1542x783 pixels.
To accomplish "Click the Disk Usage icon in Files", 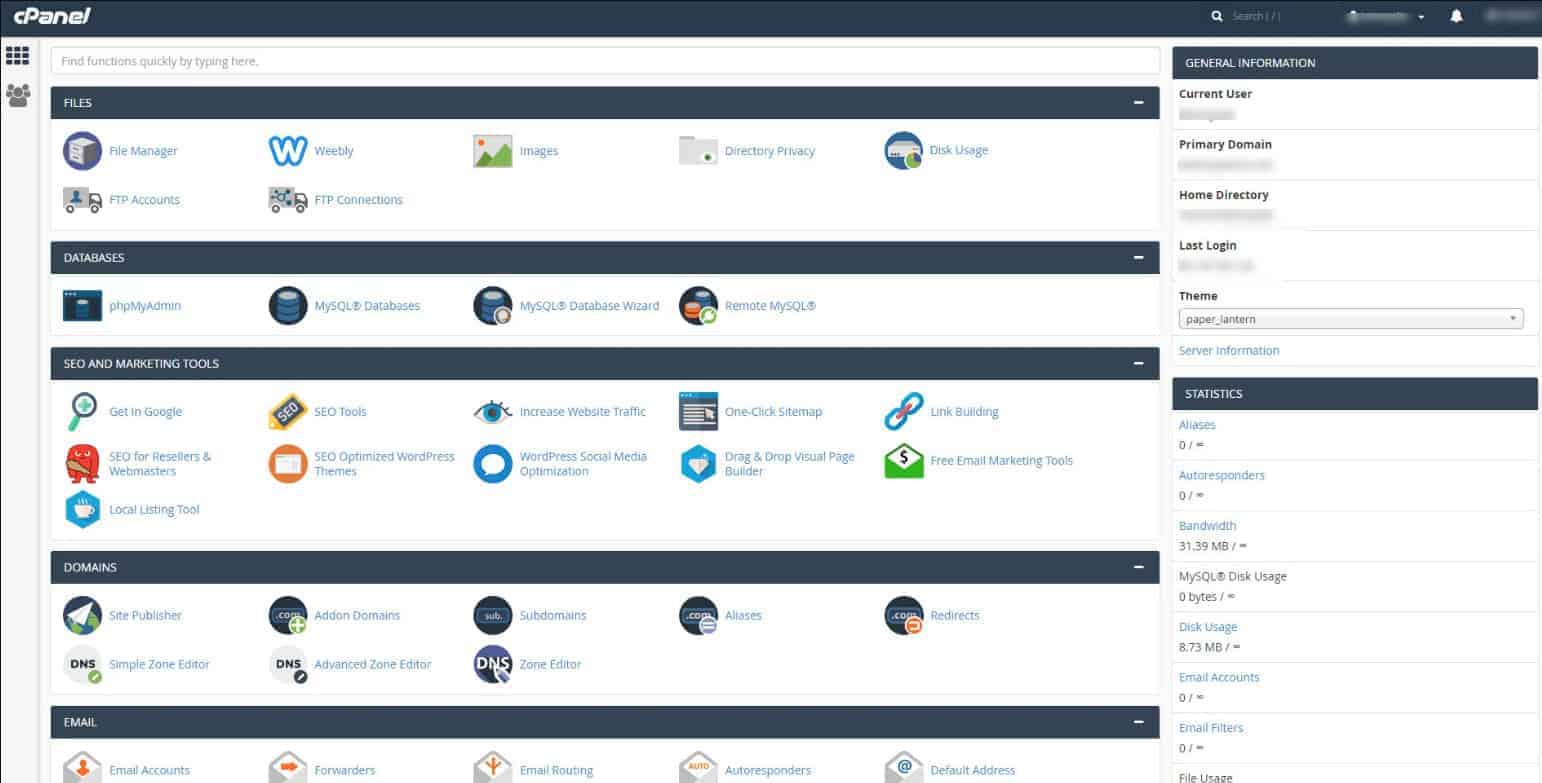I will (904, 151).
